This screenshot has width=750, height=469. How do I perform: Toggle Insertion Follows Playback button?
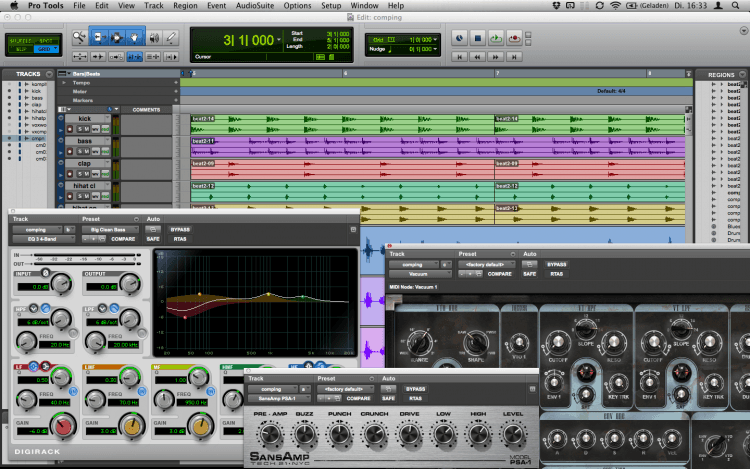171,57
